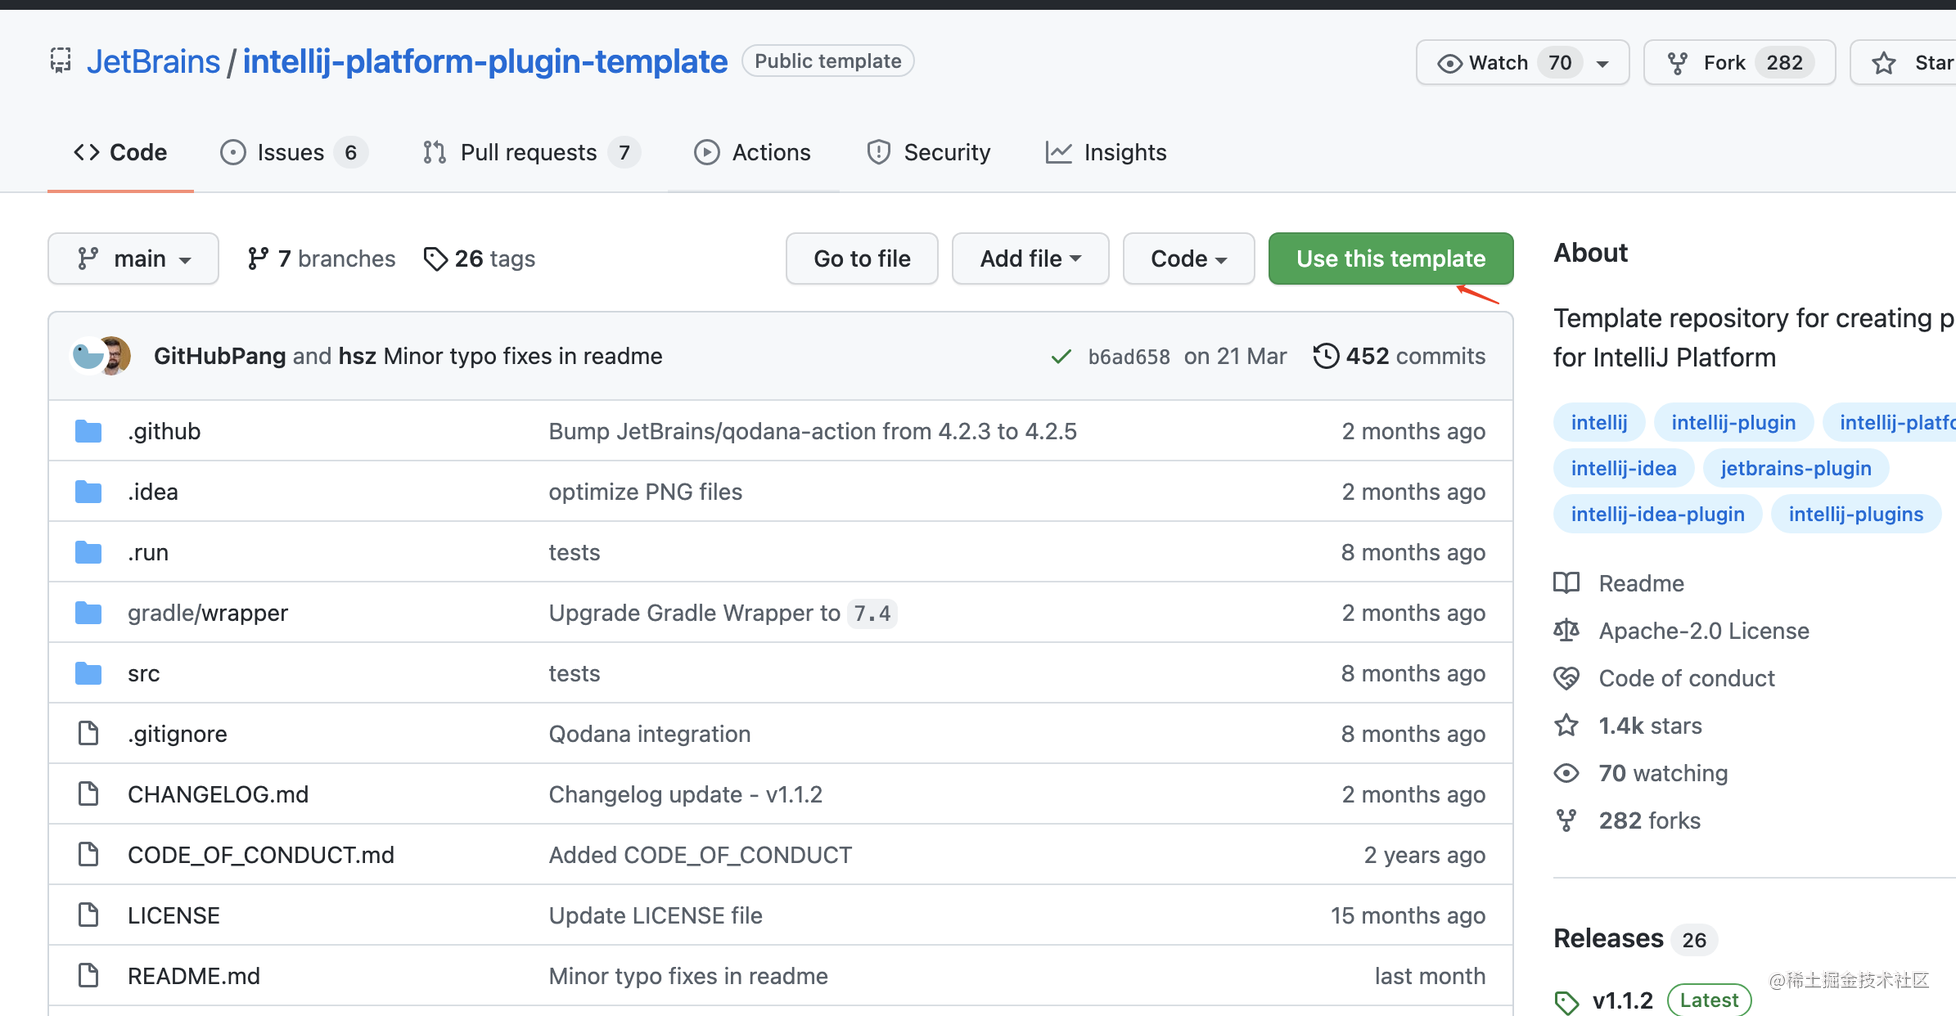
Task: Expand the Code download dropdown
Action: click(1188, 259)
